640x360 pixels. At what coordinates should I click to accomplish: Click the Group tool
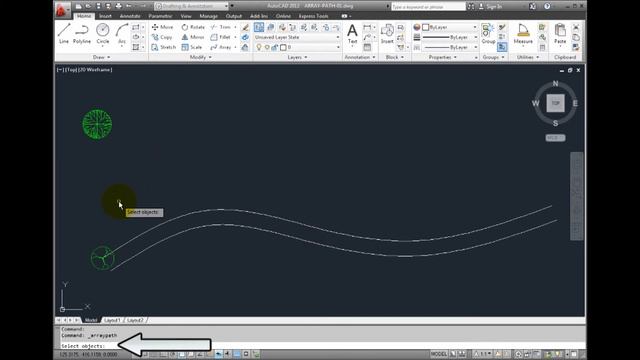click(488, 33)
